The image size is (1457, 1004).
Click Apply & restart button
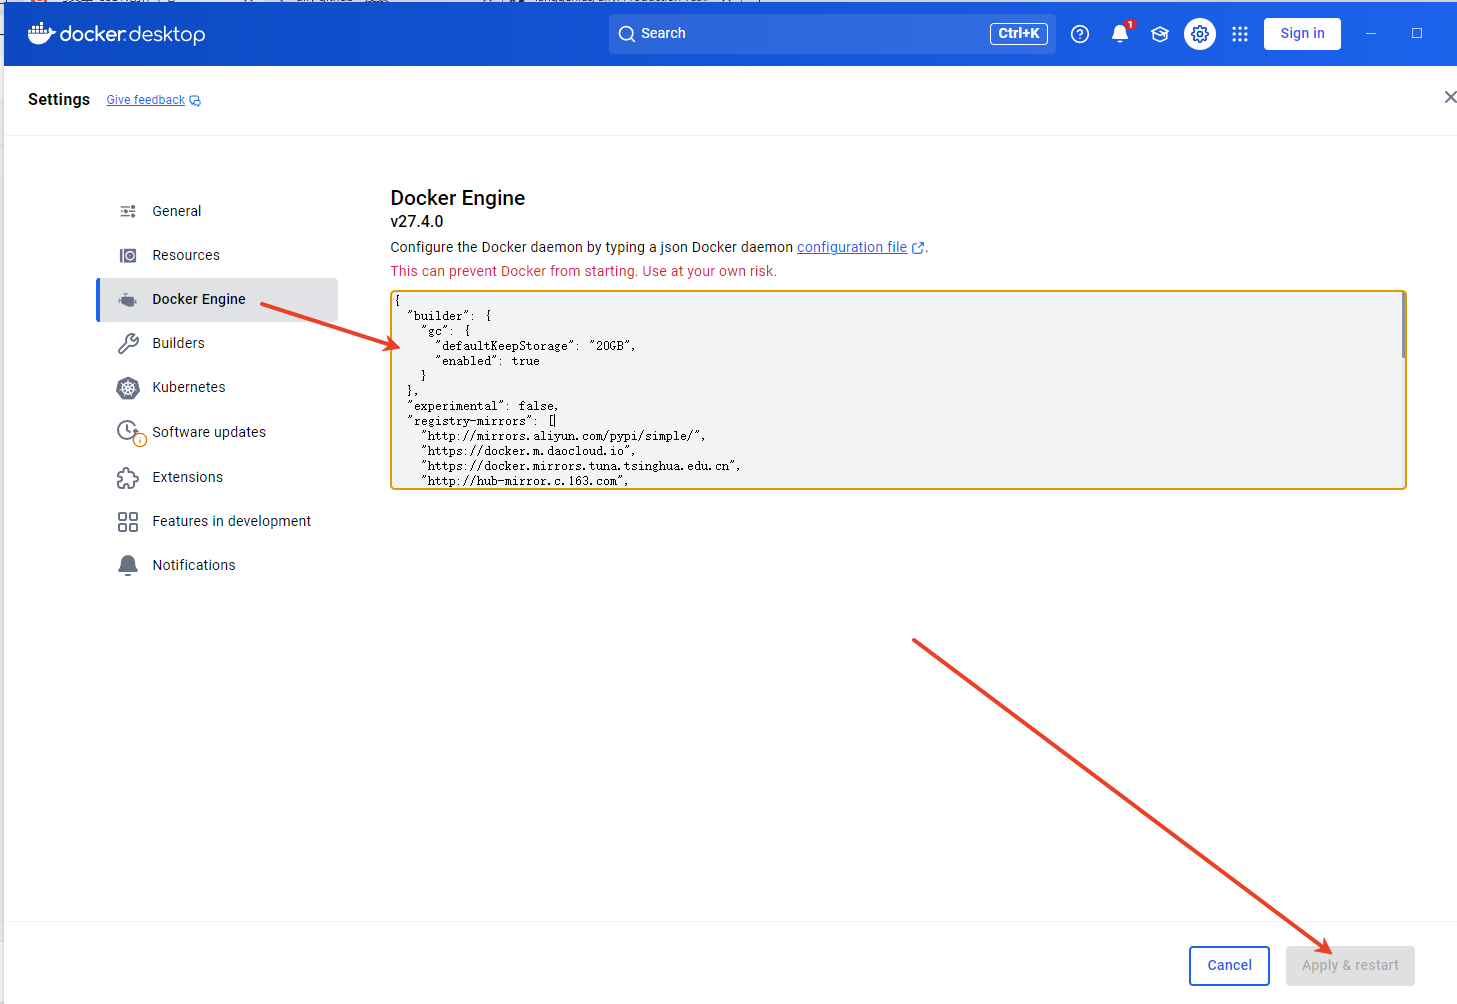click(x=1350, y=965)
